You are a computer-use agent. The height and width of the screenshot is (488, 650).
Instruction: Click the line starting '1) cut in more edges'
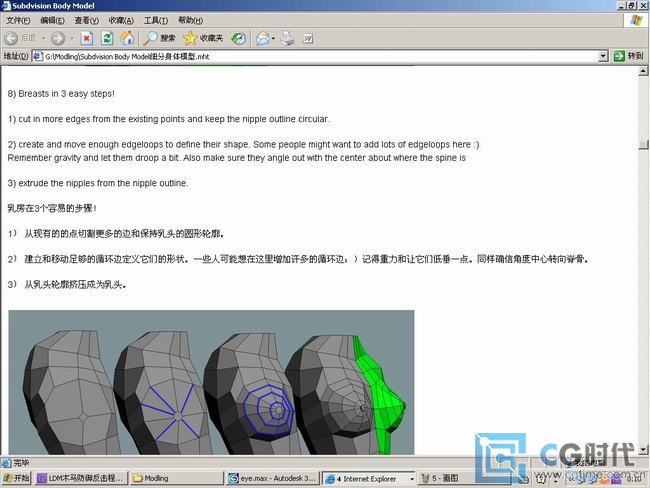[169, 119]
